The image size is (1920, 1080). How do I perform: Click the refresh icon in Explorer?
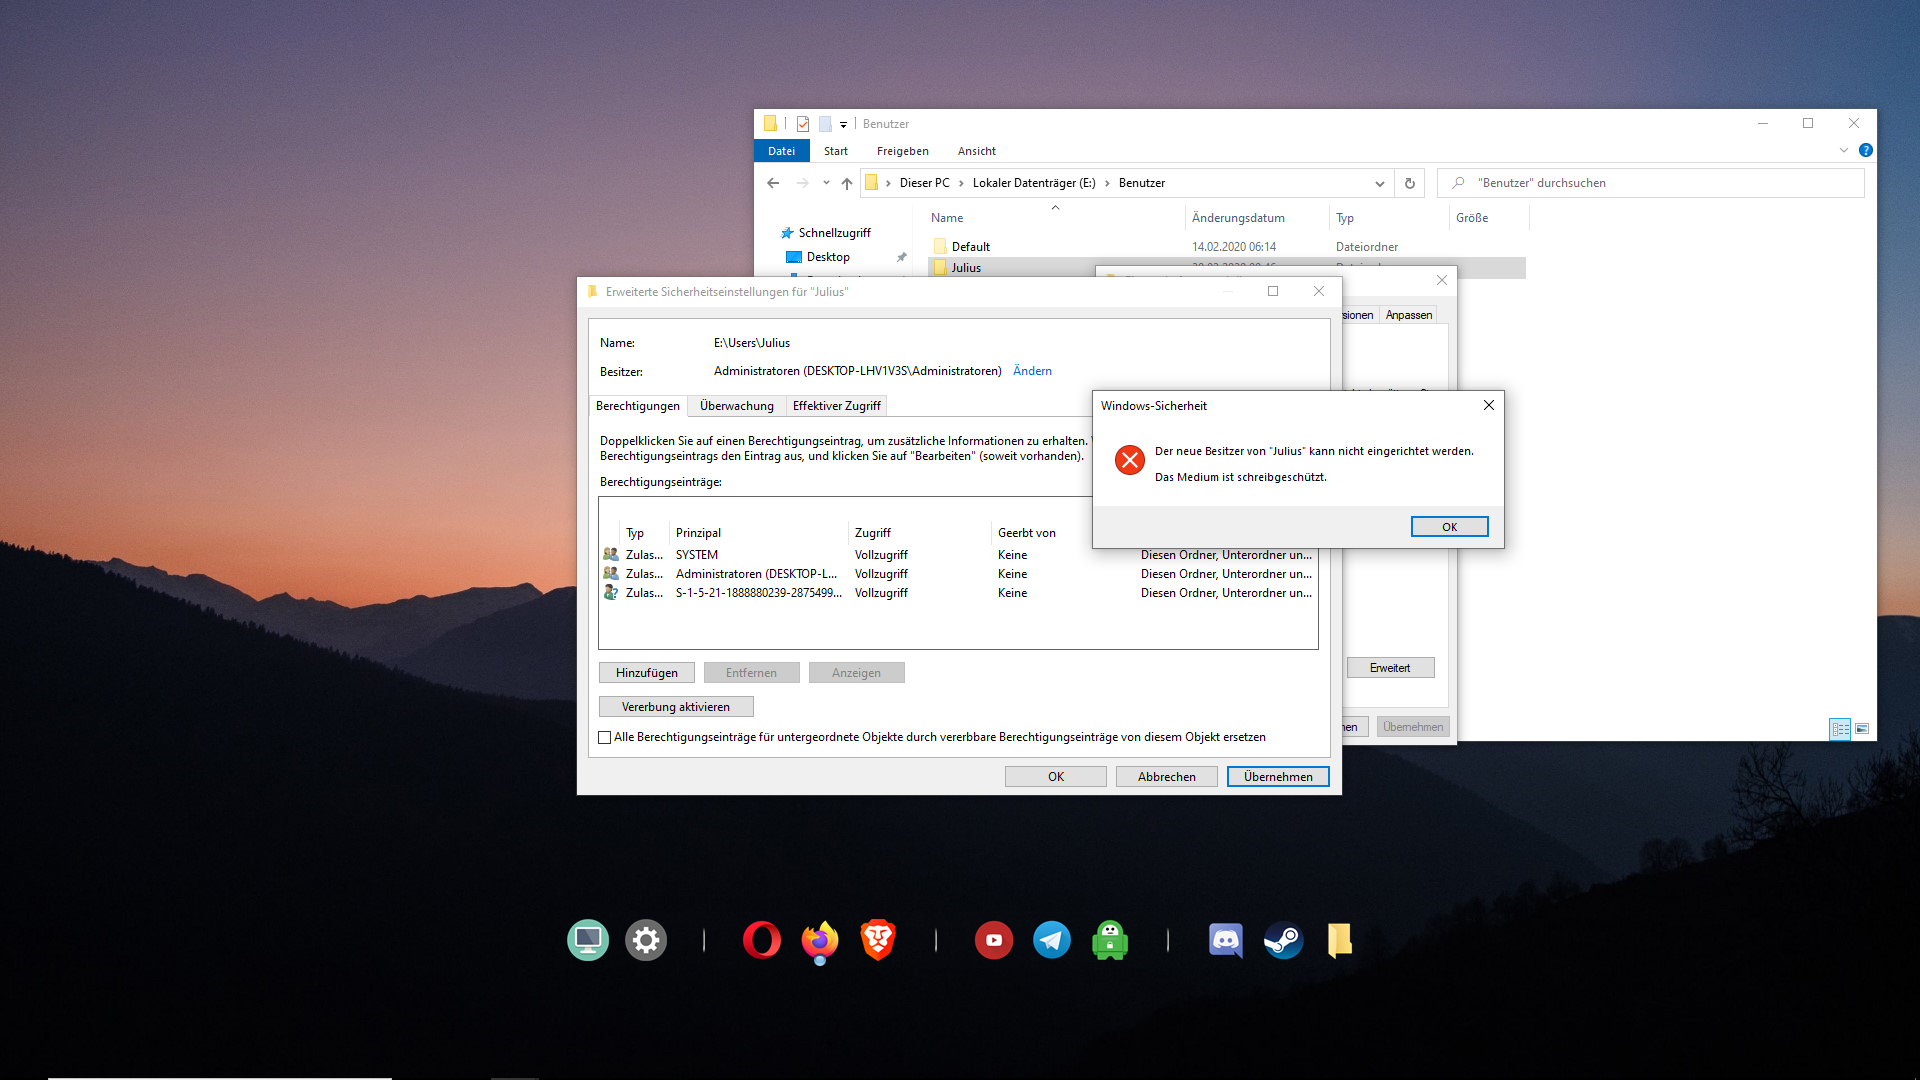pyautogui.click(x=1409, y=183)
